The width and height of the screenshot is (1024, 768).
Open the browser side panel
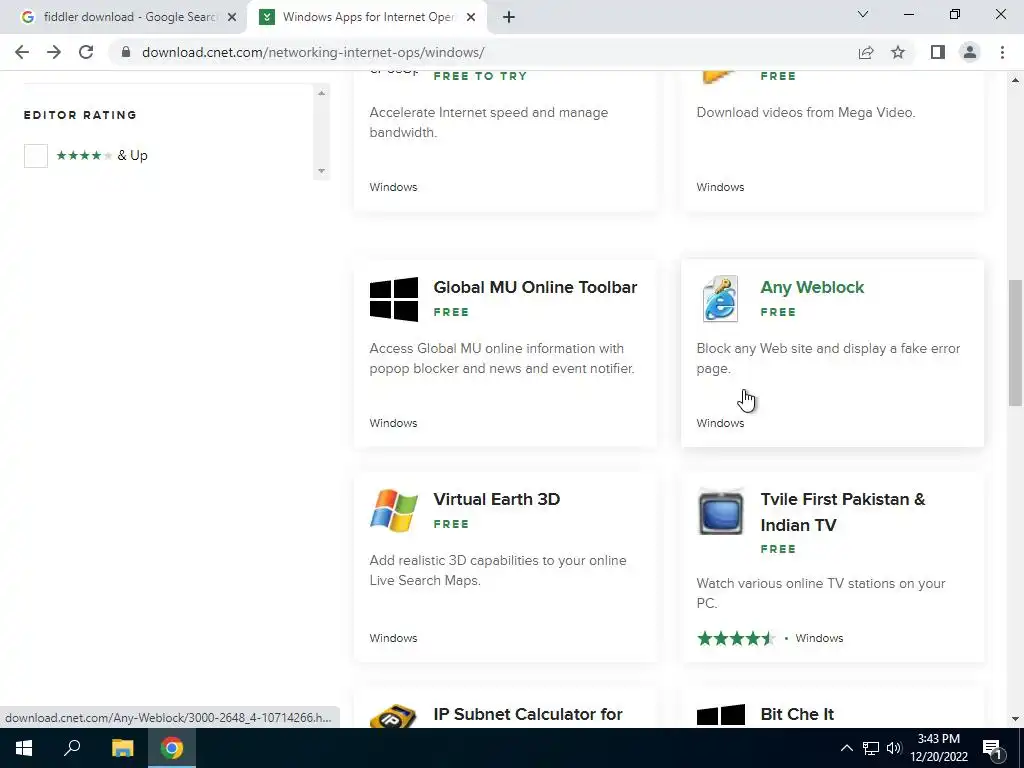click(x=938, y=52)
